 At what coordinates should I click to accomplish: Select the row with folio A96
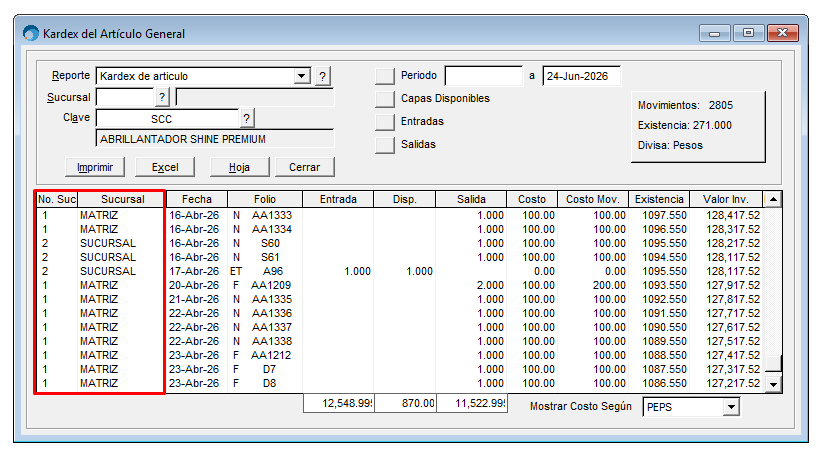400,272
